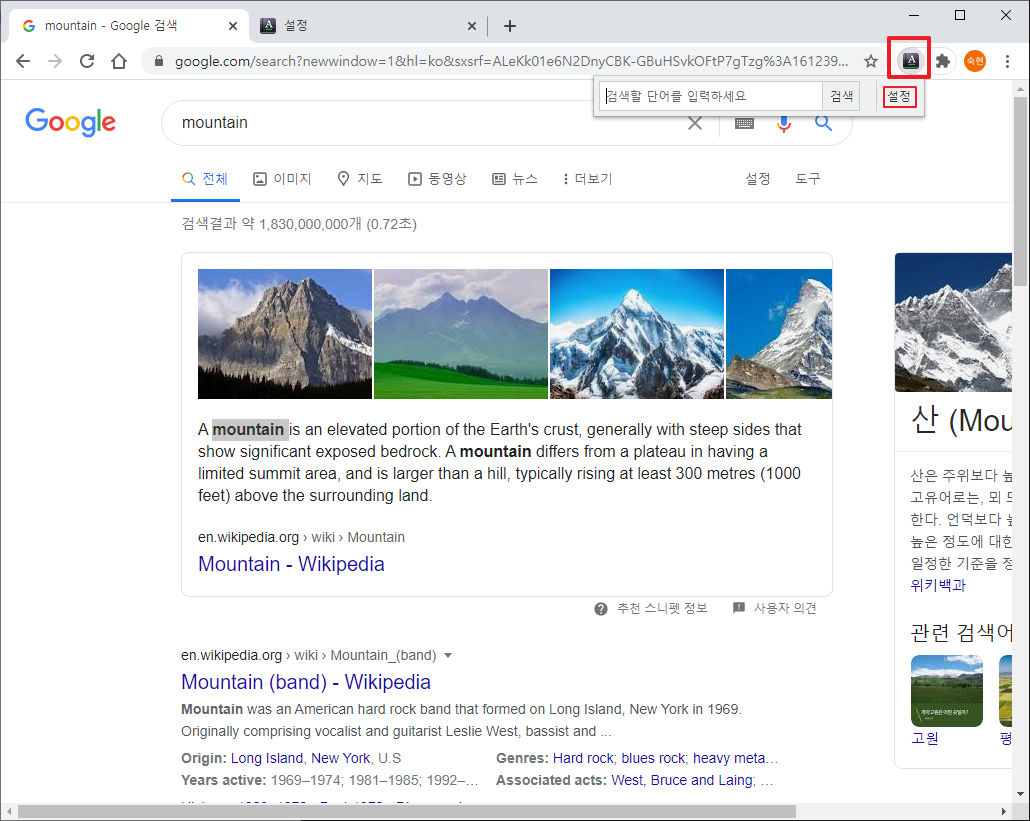Open the snowy blue-sky peak thumbnail
Viewport: 1030px width, 821px height.
point(637,334)
